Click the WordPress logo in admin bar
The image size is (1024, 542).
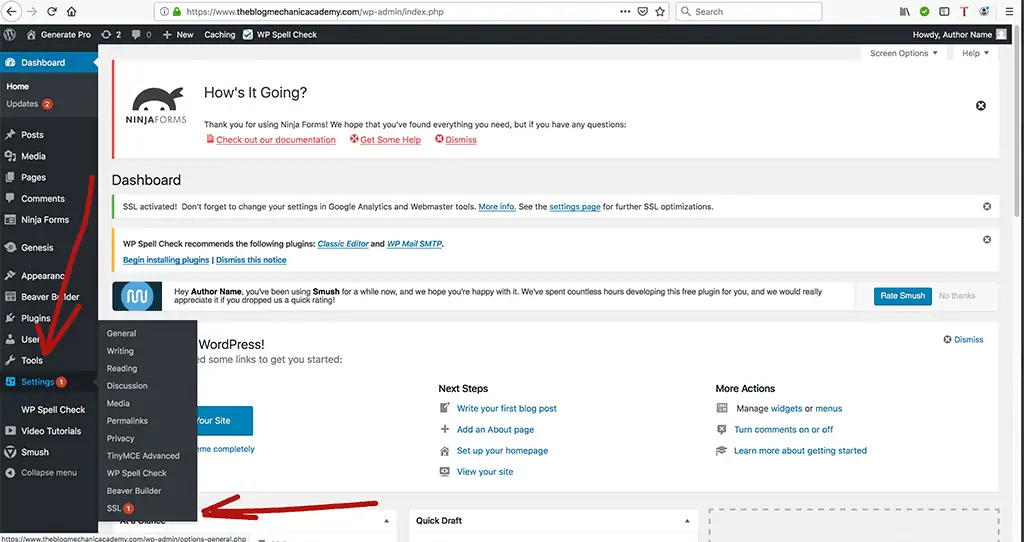[x=10, y=34]
